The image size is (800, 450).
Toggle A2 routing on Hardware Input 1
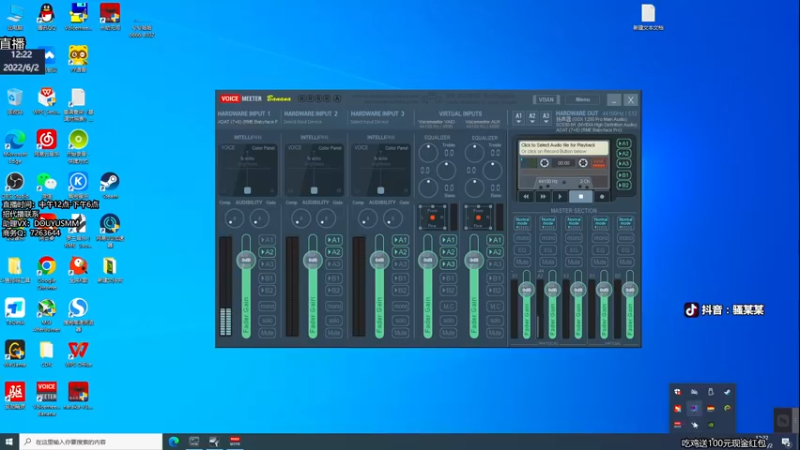click(x=267, y=252)
